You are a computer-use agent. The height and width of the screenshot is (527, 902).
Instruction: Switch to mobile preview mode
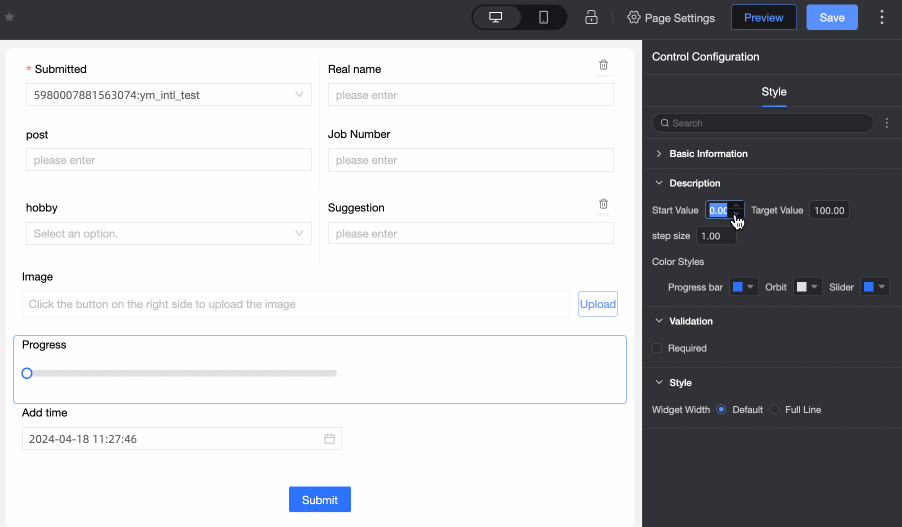543,18
